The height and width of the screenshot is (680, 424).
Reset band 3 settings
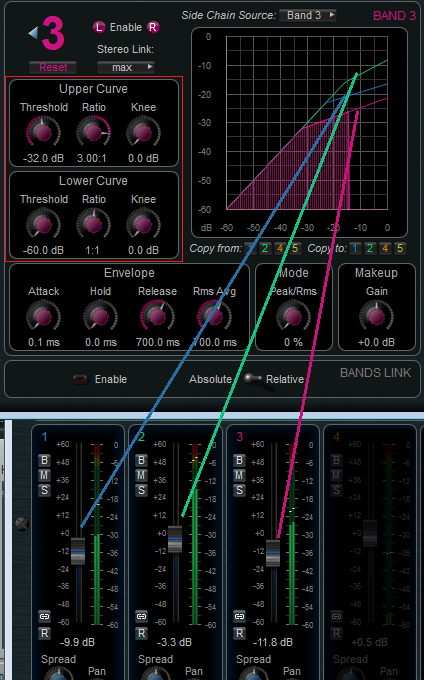(53, 67)
